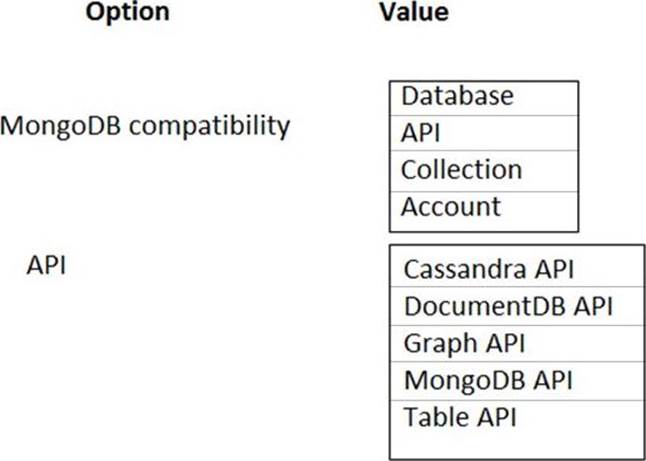Image resolution: width=646 pixels, height=461 pixels.
Task: Select DocumentDB API option
Action: pyautogui.click(x=507, y=306)
